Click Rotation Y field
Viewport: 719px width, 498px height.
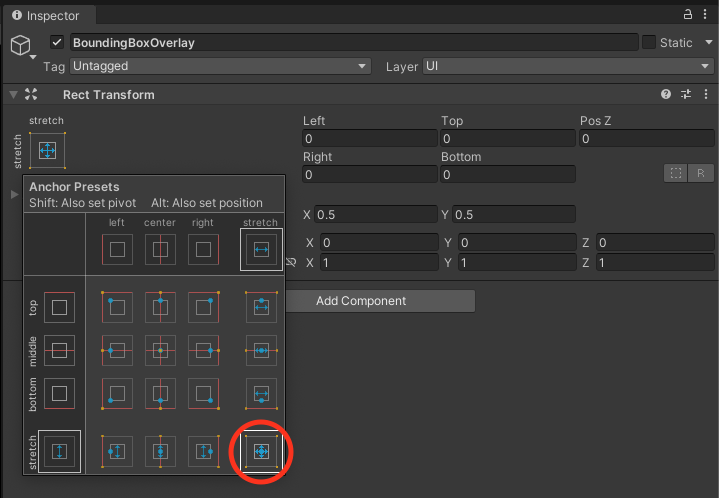(x=517, y=243)
